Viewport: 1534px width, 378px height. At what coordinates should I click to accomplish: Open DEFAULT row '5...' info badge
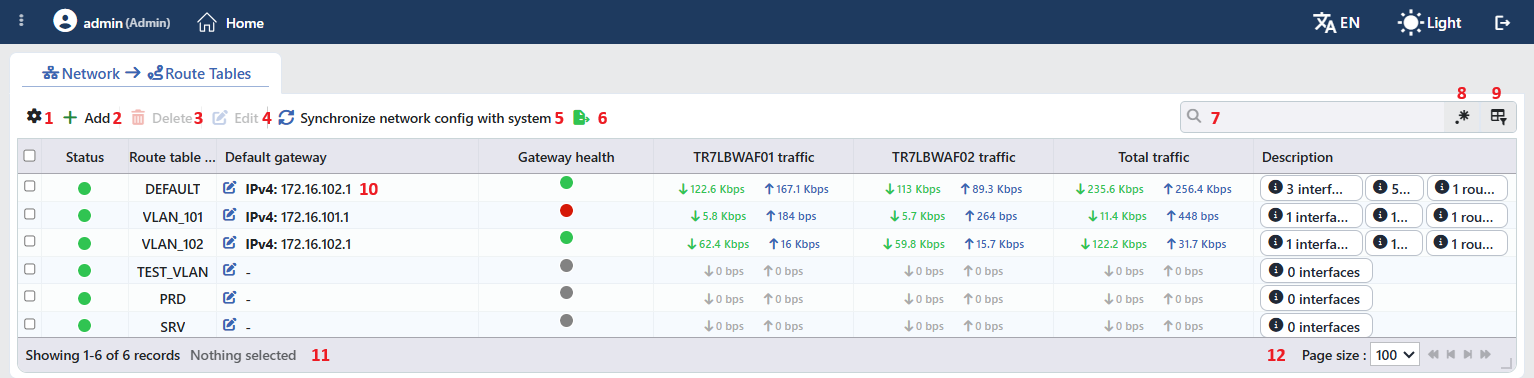click(x=1395, y=188)
